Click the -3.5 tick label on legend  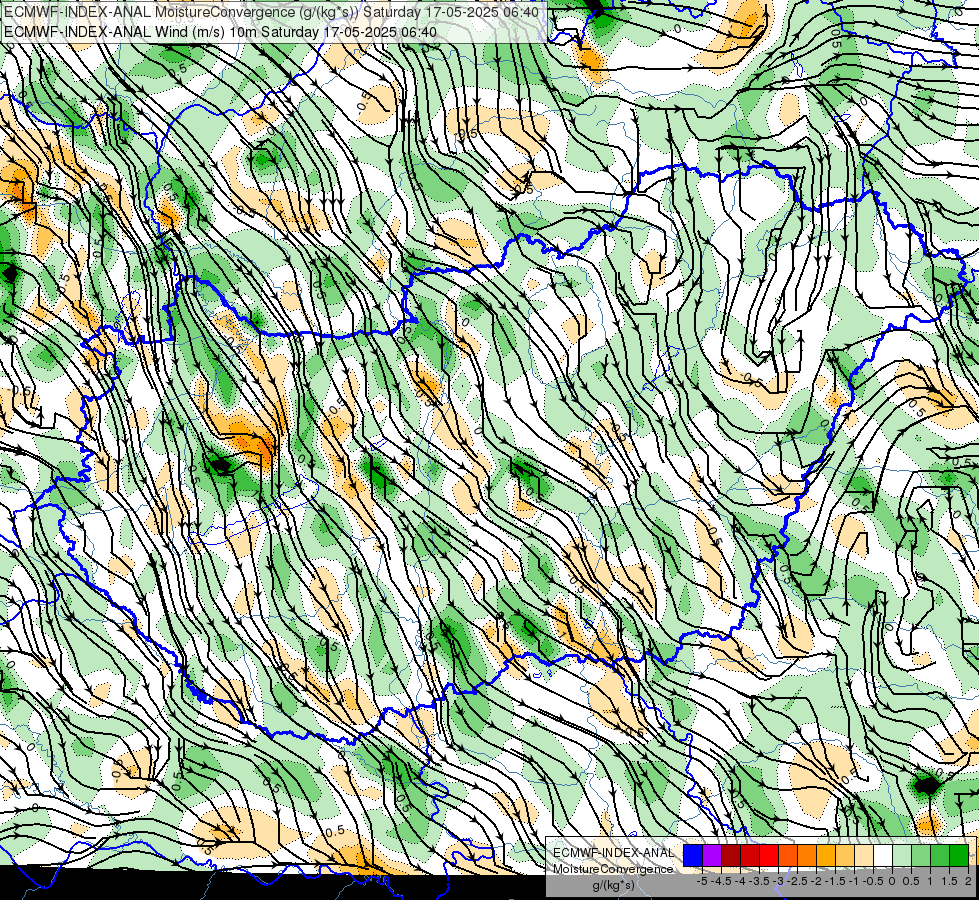(x=759, y=881)
